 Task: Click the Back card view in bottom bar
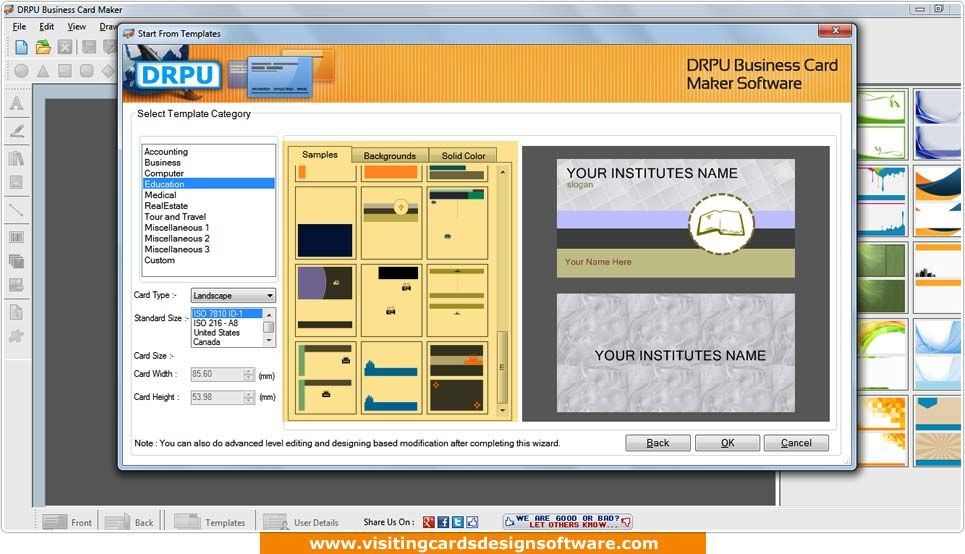pyautogui.click(x=129, y=522)
